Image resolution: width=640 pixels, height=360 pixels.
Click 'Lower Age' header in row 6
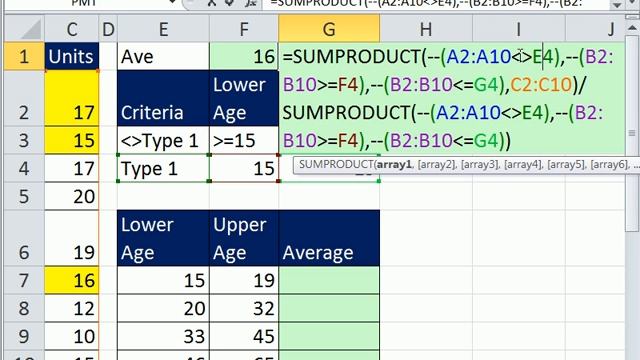(x=163, y=238)
